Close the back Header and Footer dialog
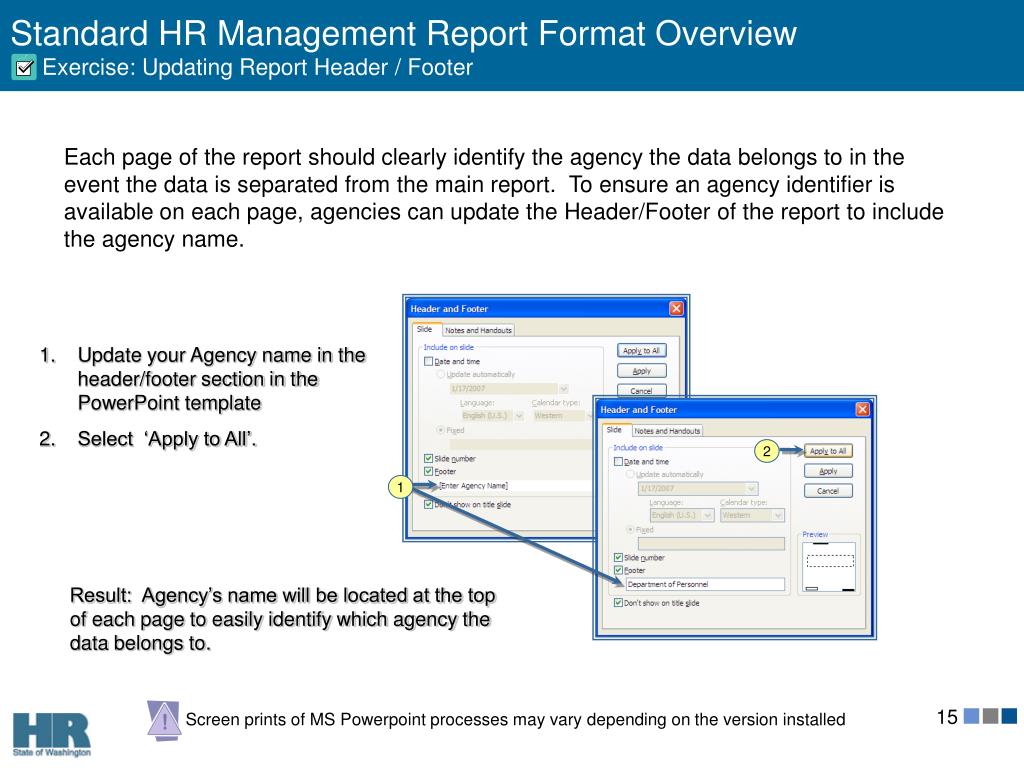 pos(676,308)
